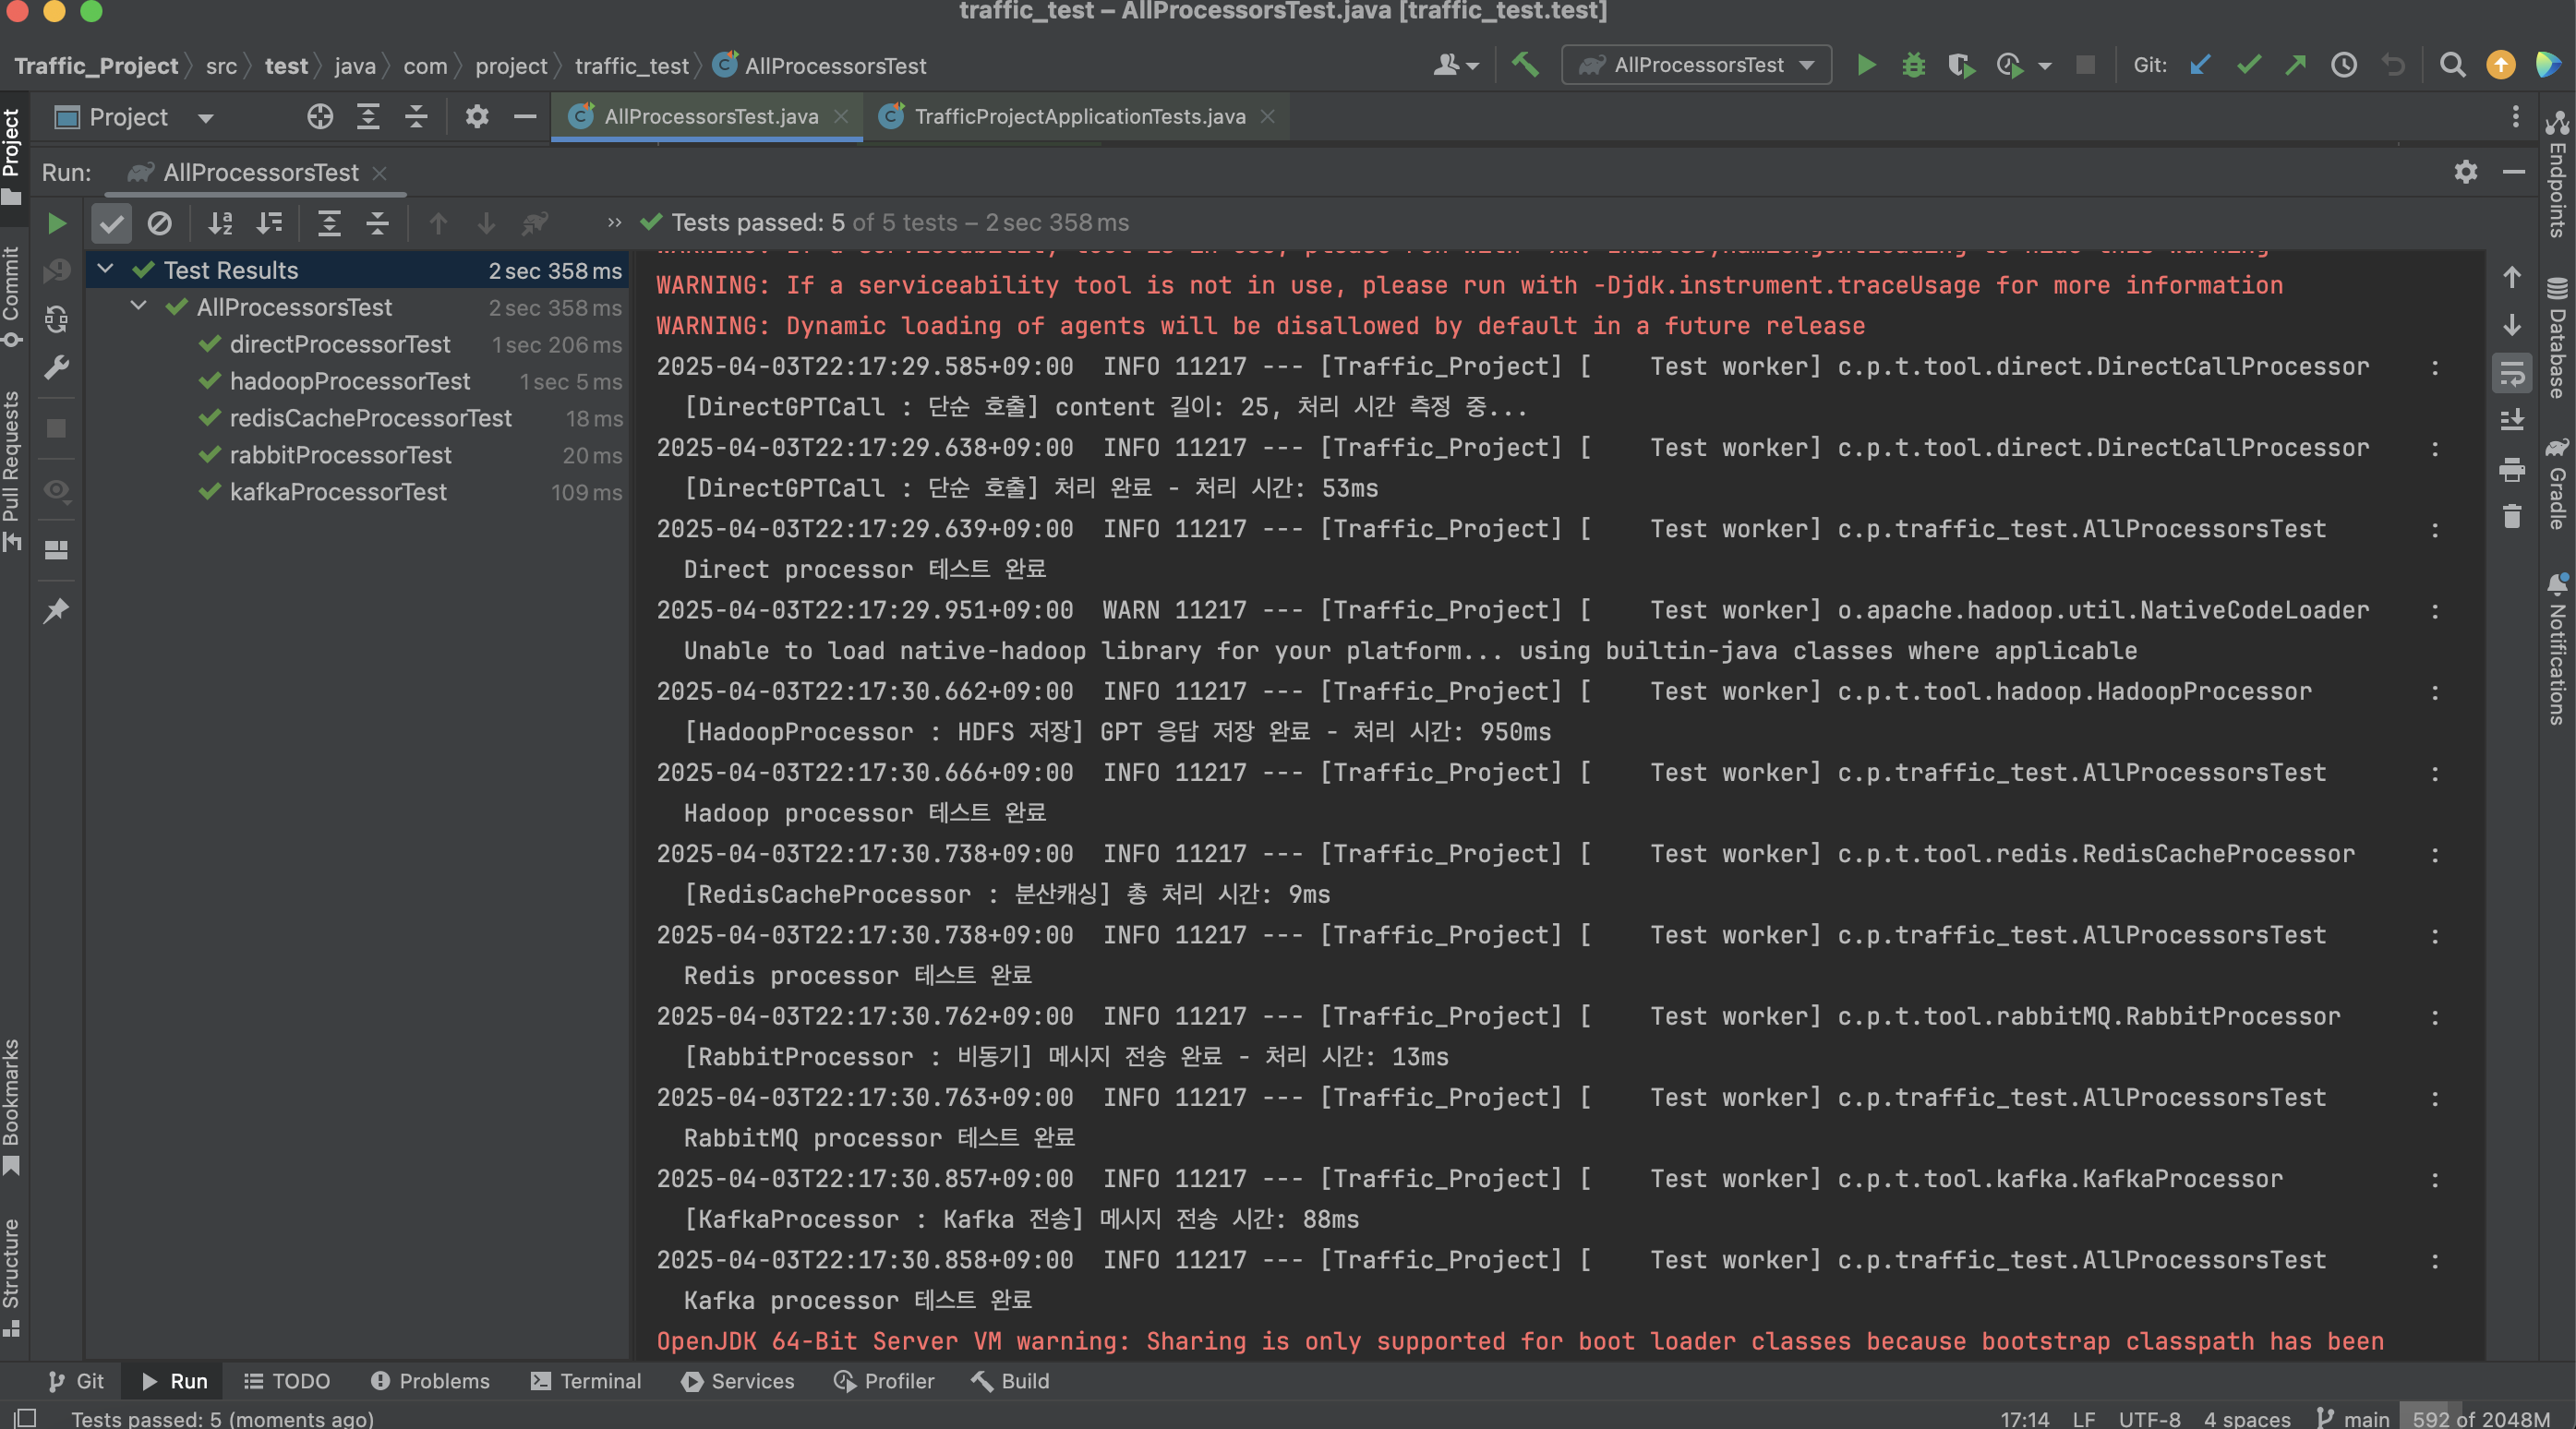Click the Build project hammer icon
2576x1429 pixels.
coord(1525,66)
